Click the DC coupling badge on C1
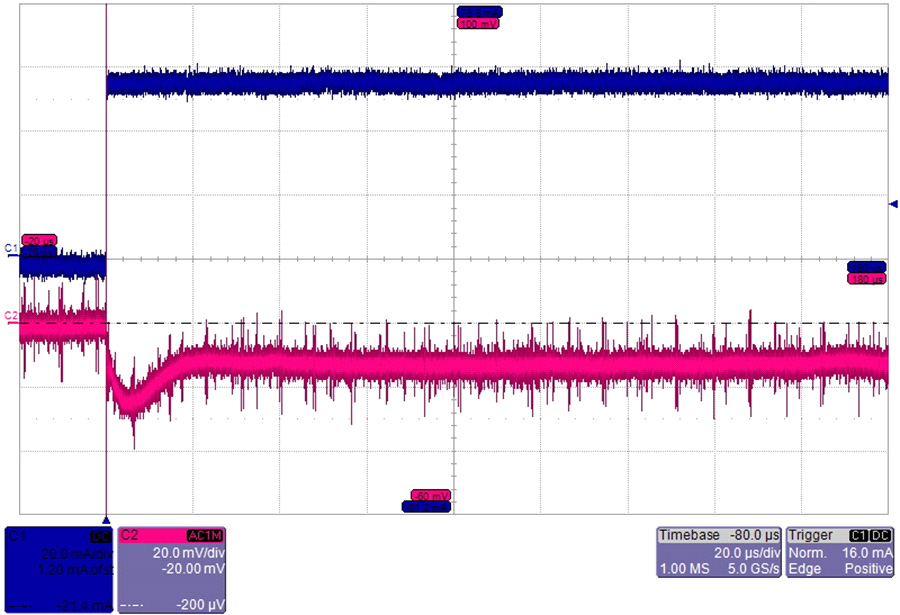The image size is (900, 615). [98, 535]
